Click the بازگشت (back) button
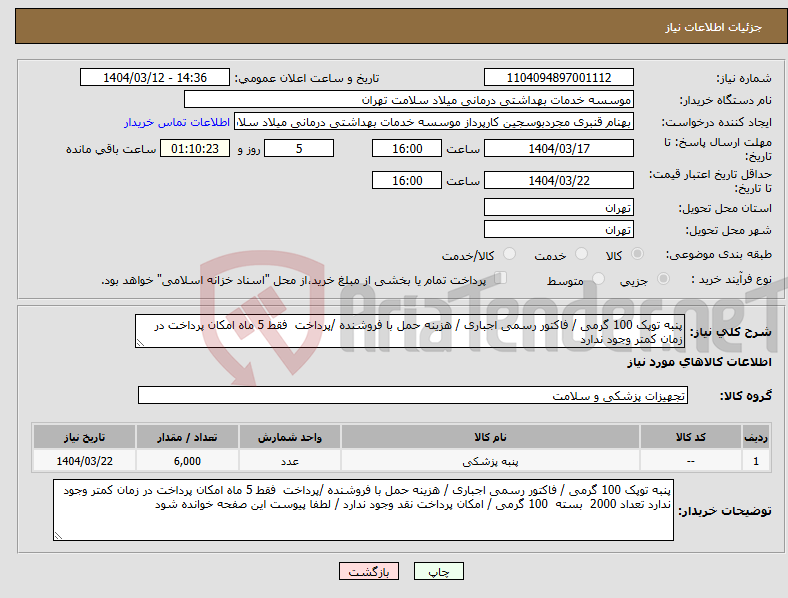 [369, 571]
